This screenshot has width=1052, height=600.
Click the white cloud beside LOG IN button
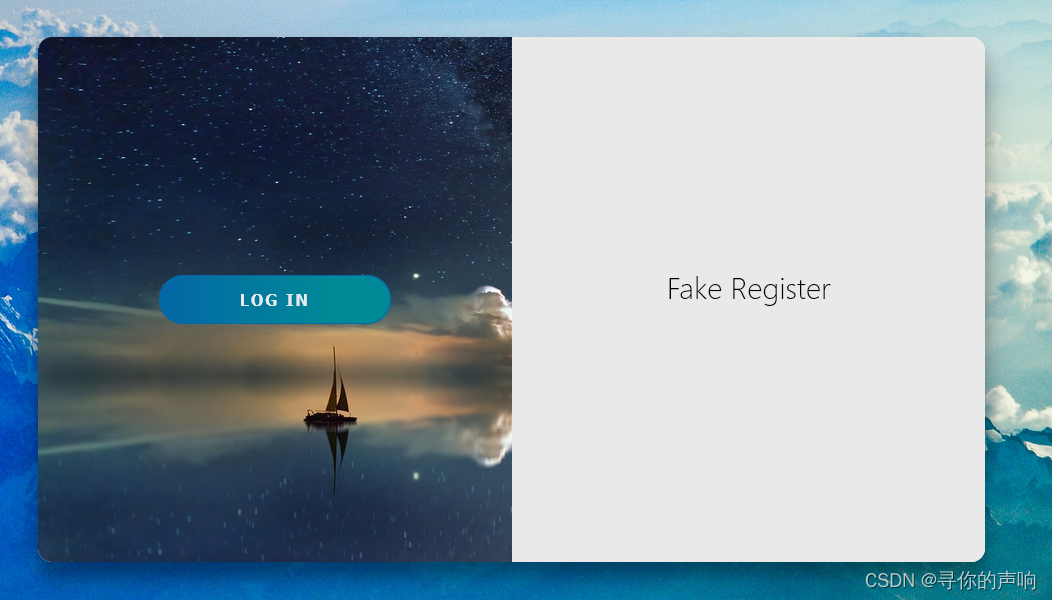[483, 312]
